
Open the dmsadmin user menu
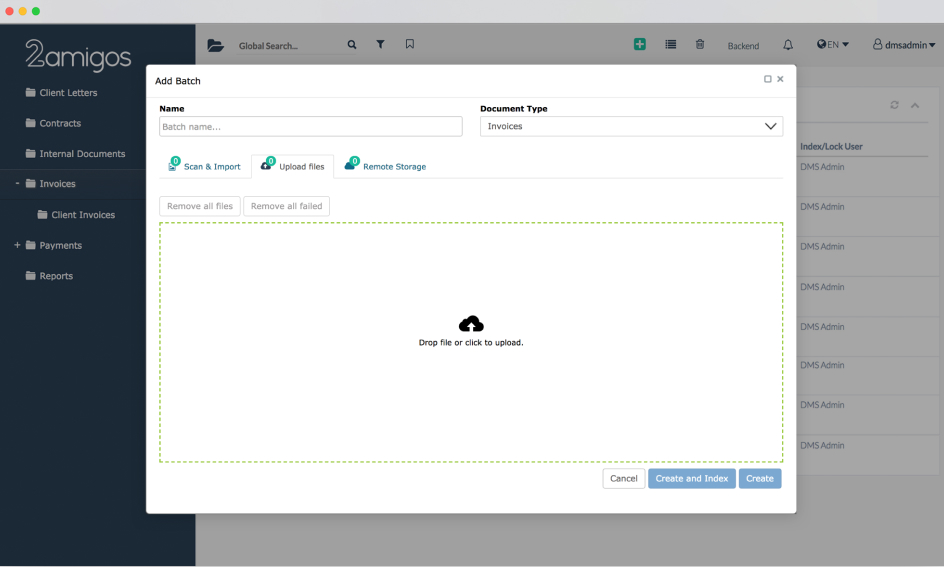pyautogui.click(x=903, y=45)
